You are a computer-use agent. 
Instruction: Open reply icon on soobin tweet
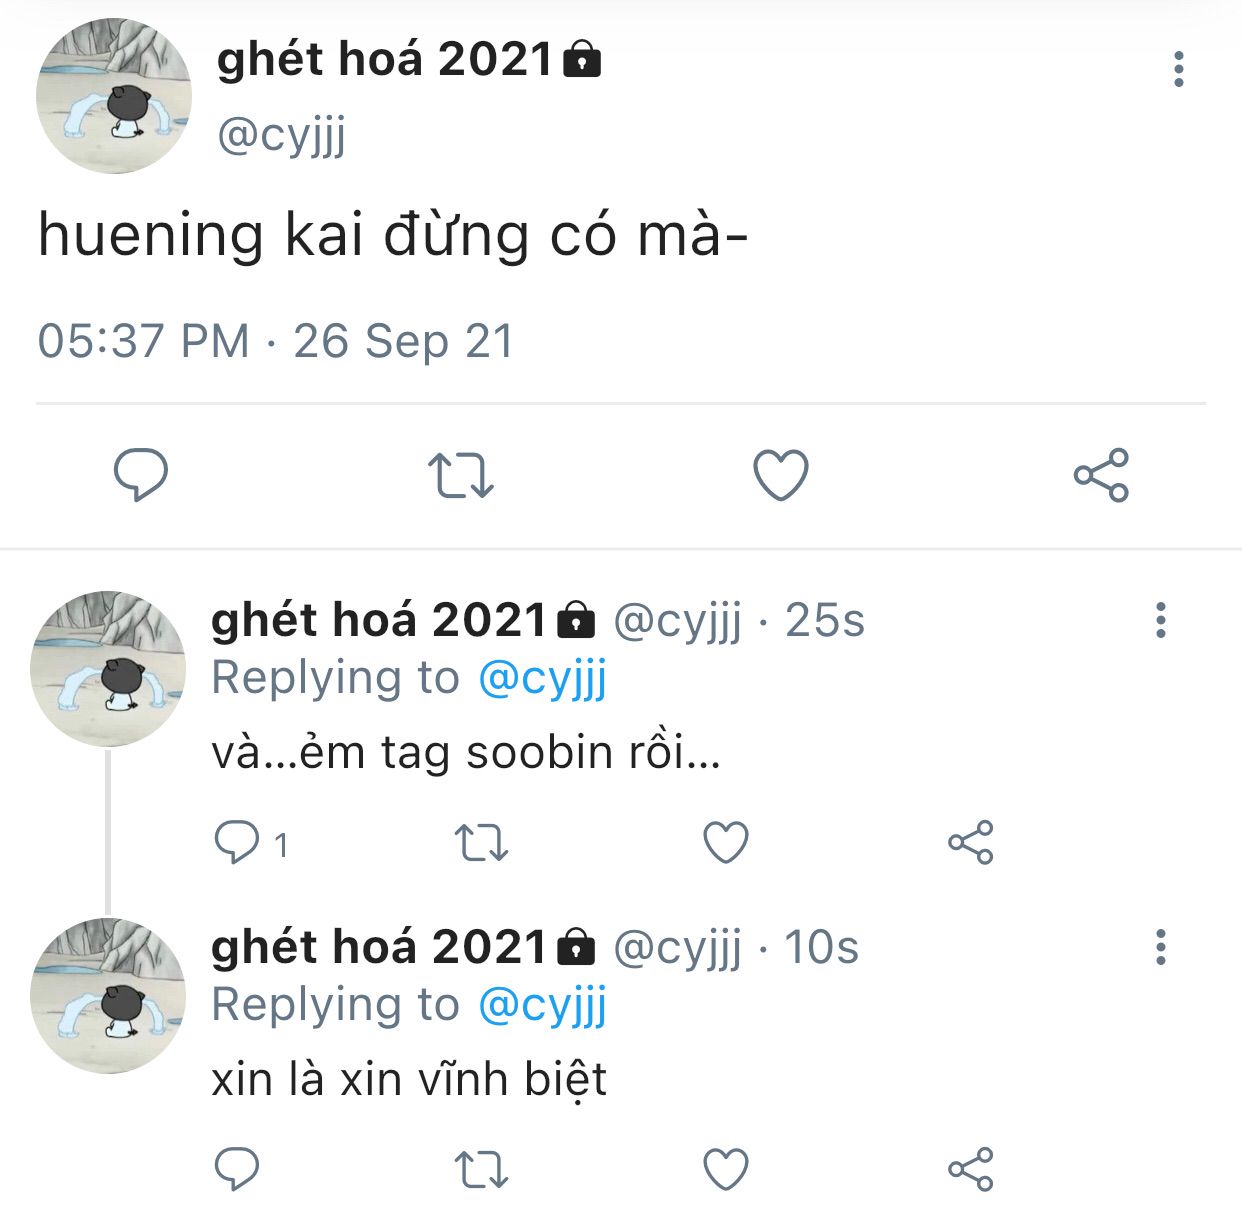click(237, 843)
